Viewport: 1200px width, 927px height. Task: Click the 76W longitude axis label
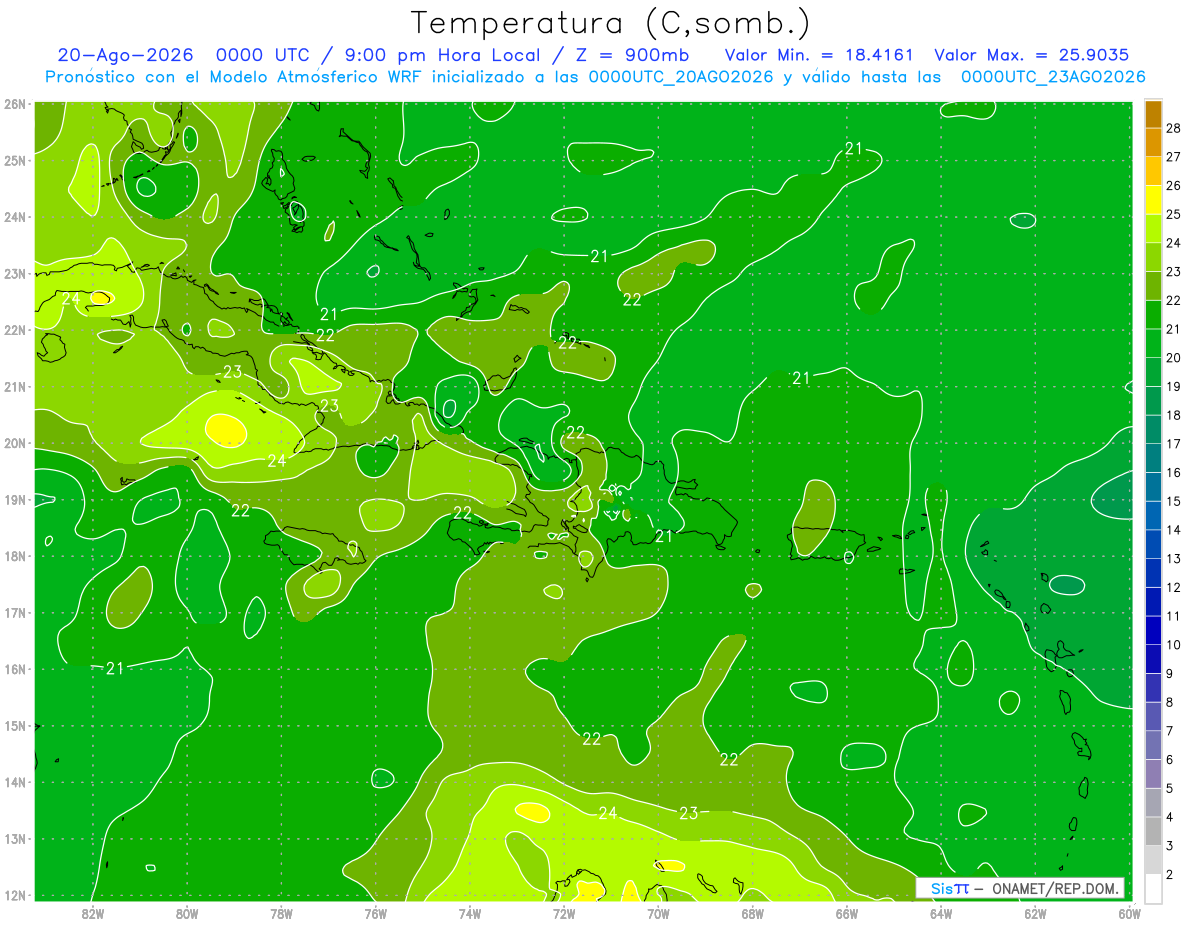(376, 913)
